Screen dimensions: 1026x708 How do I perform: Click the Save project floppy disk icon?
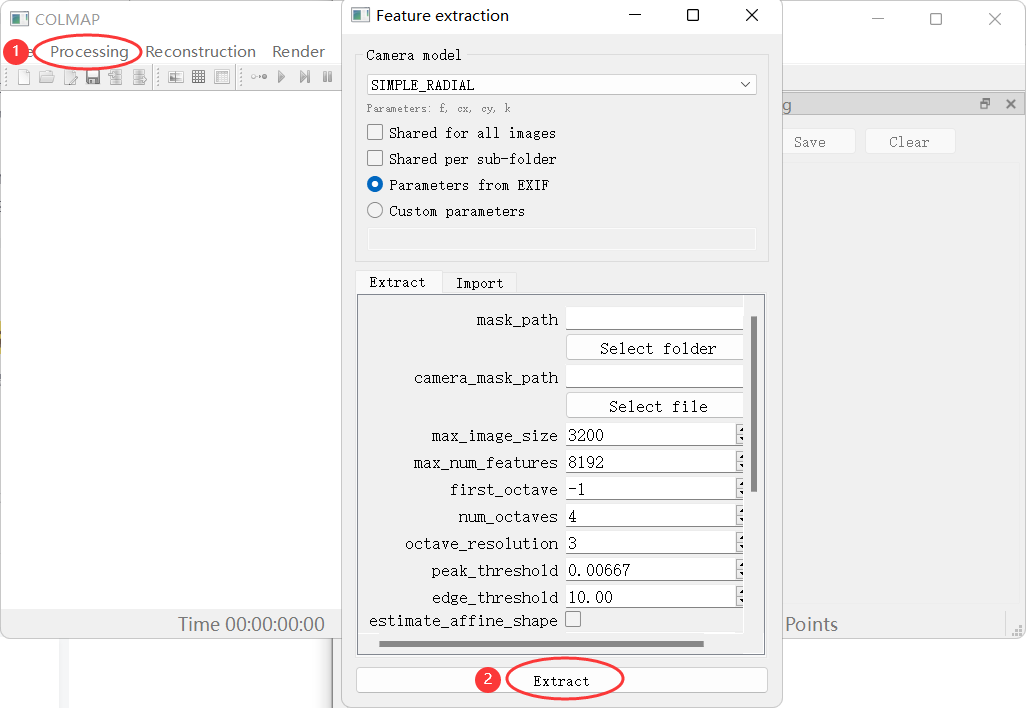coord(93,77)
